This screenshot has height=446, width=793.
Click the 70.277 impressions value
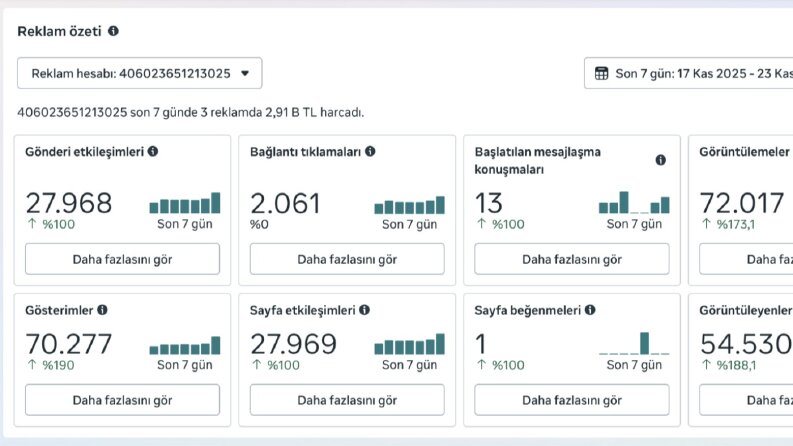pos(69,344)
